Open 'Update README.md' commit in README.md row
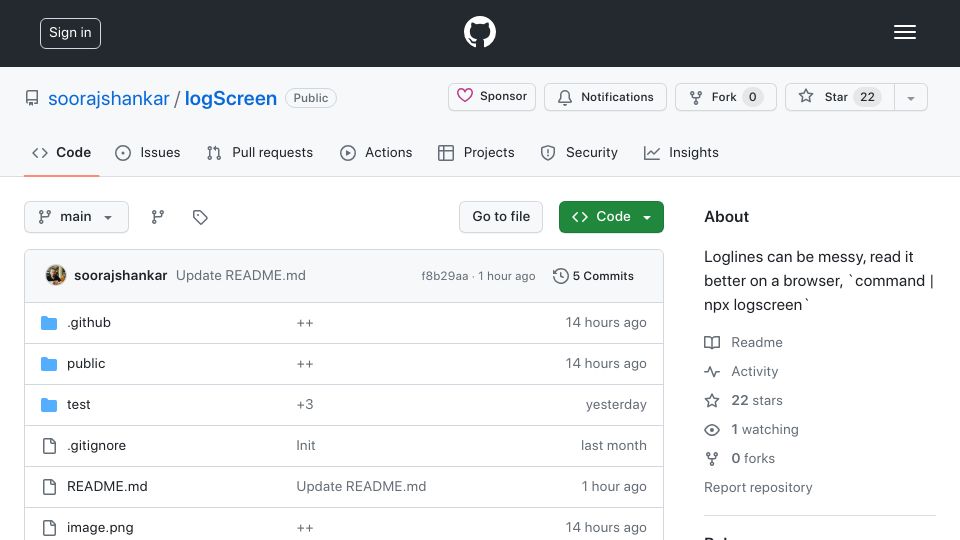The height and width of the screenshot is (540, 960). [361, 487]
